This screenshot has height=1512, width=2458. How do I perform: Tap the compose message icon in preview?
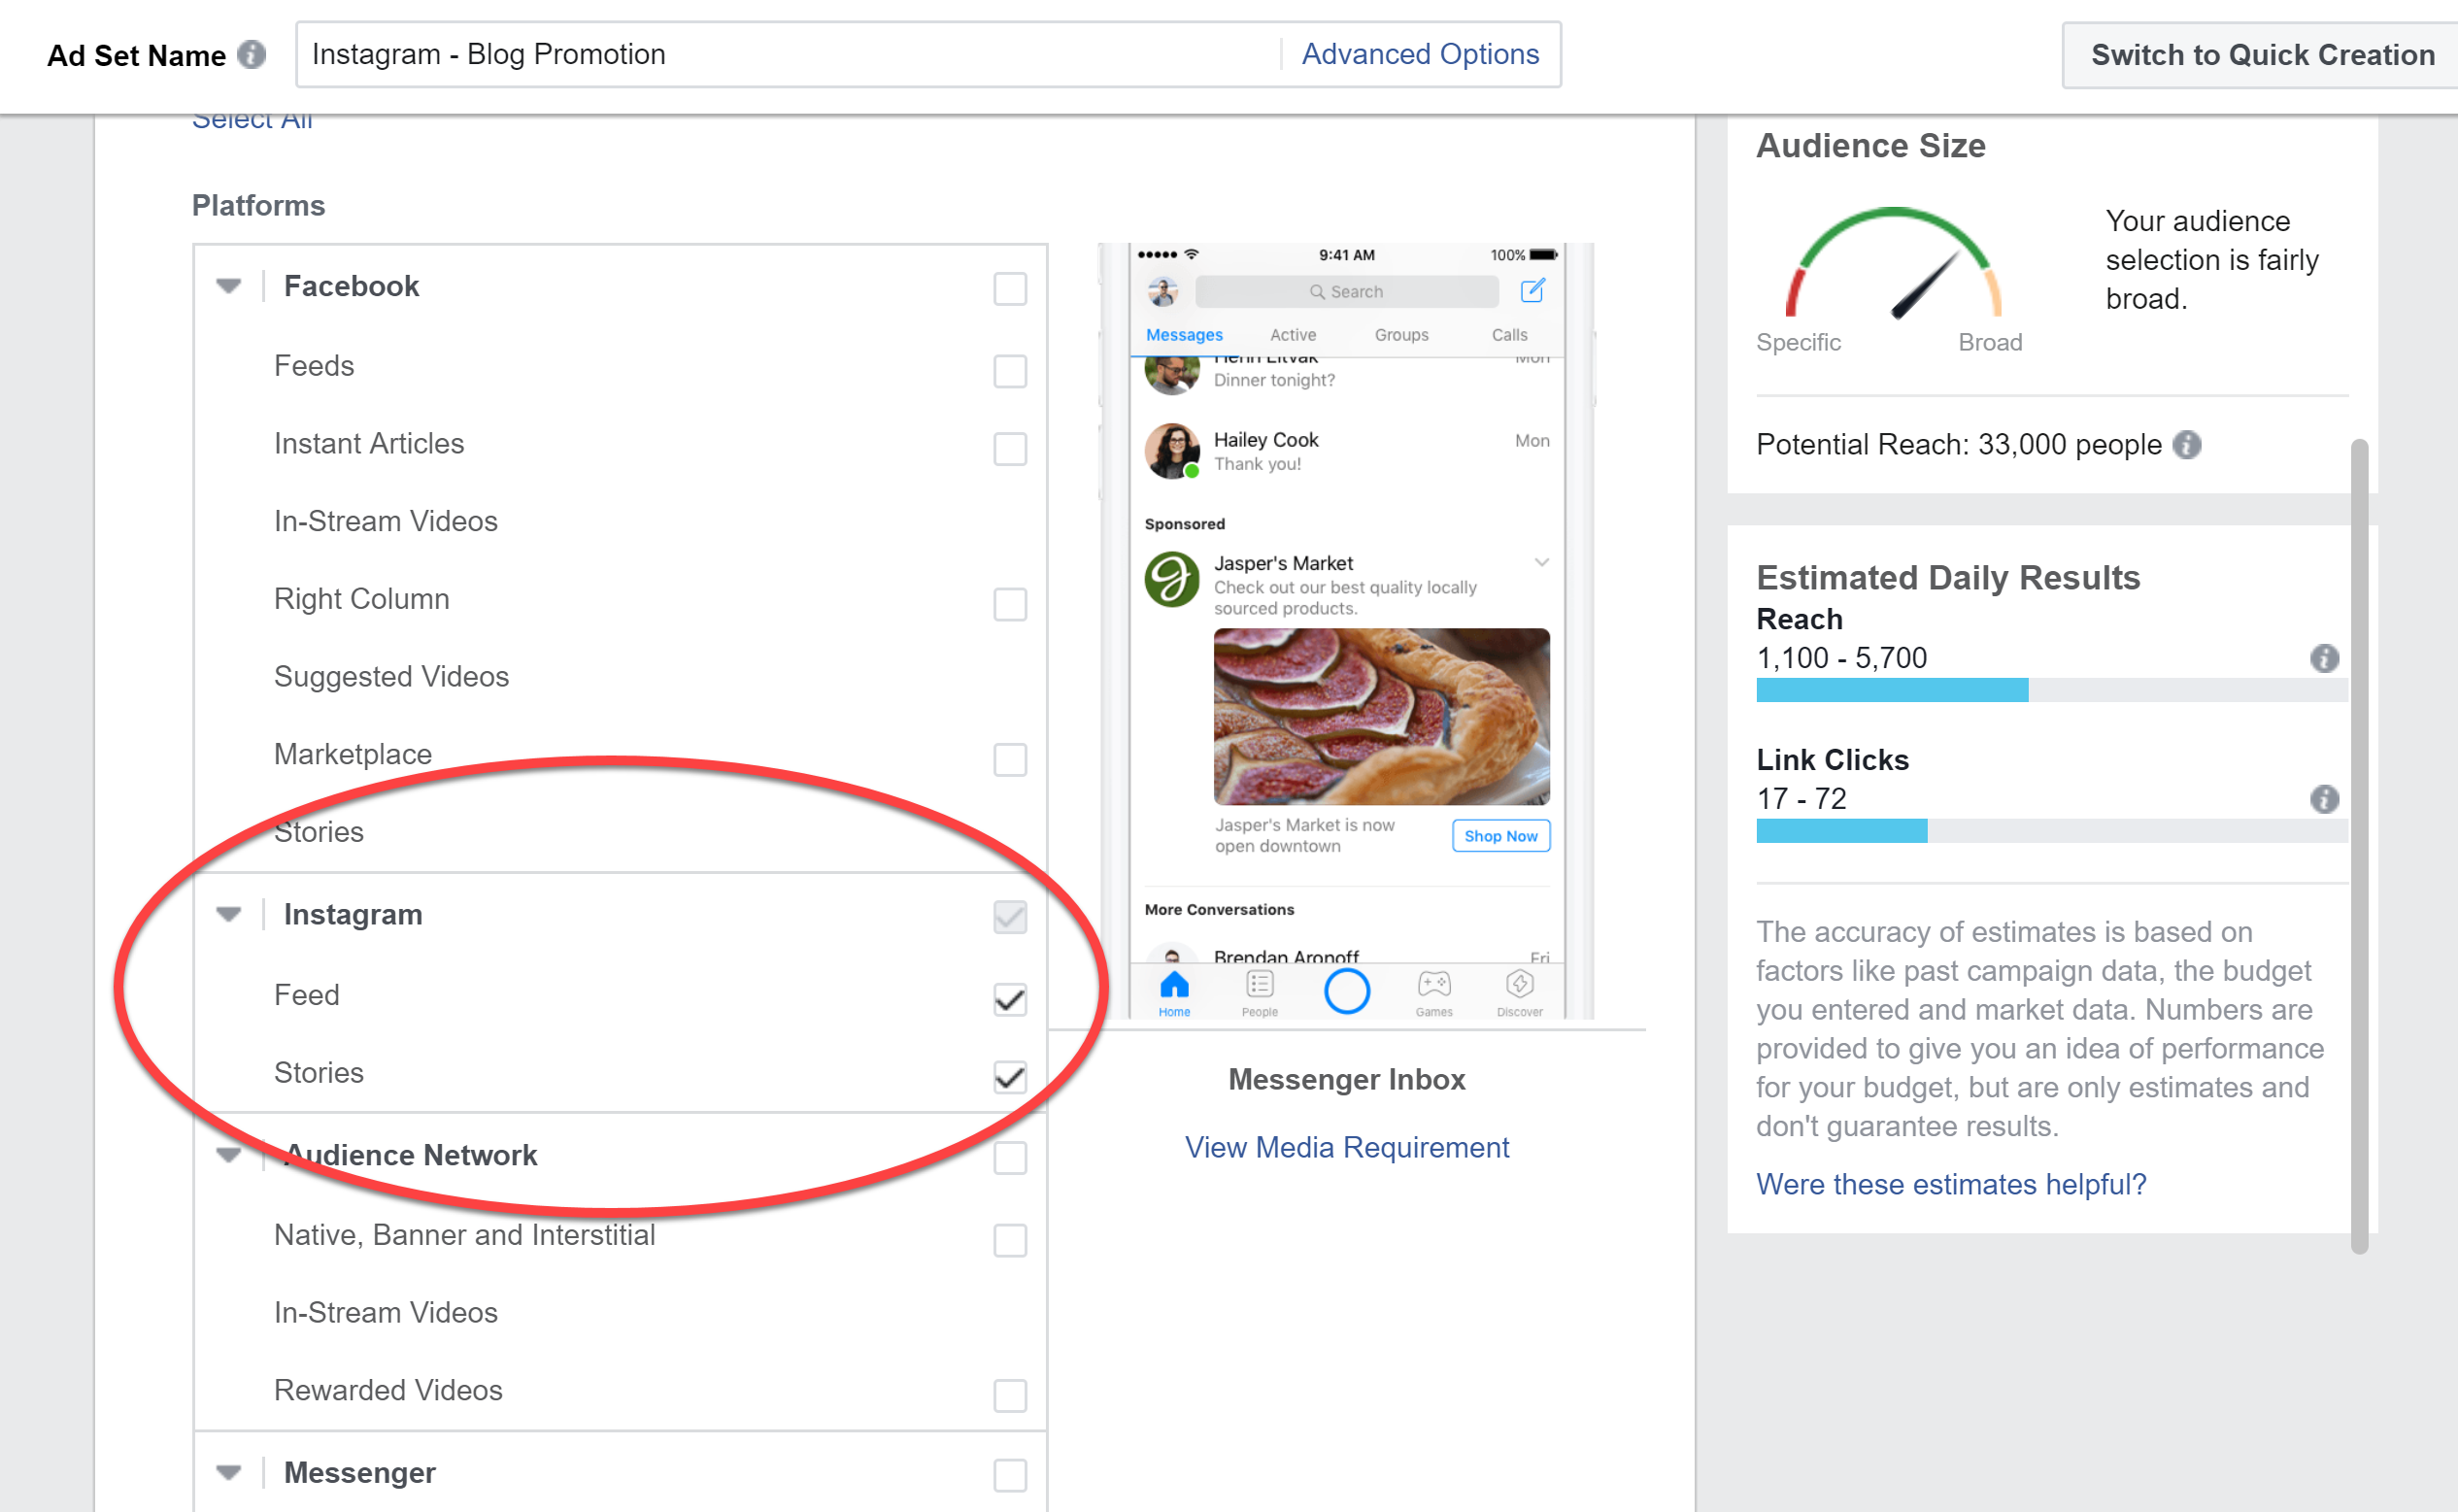[x=1532, y=291]
